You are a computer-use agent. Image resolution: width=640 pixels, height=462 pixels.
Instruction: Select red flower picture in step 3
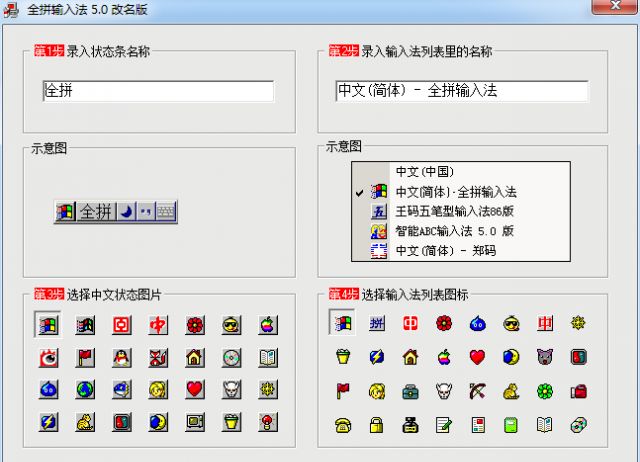click(x=195, y=325)
